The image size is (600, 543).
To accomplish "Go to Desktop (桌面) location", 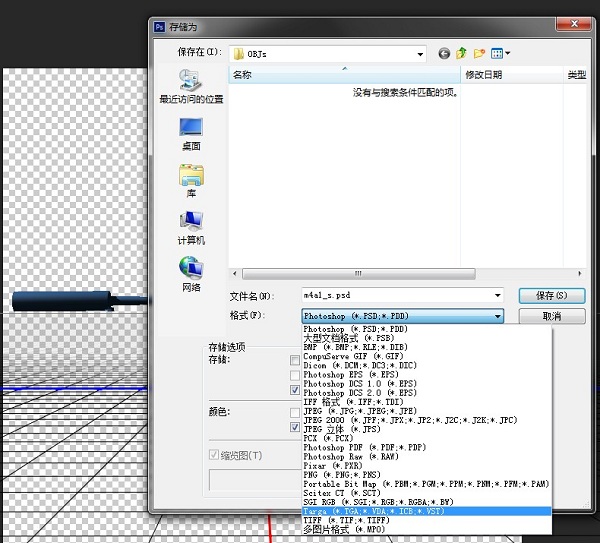I will [x=191, y=134].
